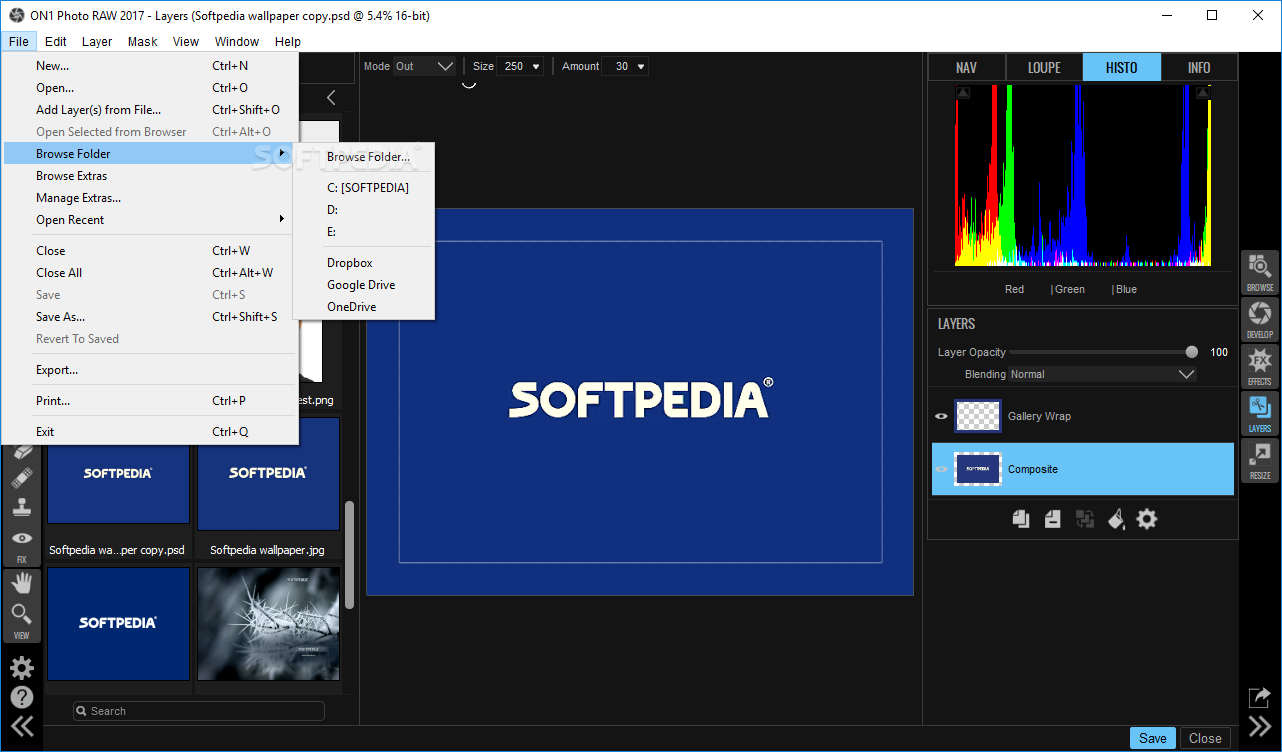1282x752 pixels.
Task: Open the Amount 30 dropdown arrow
Action: point(641,67)
